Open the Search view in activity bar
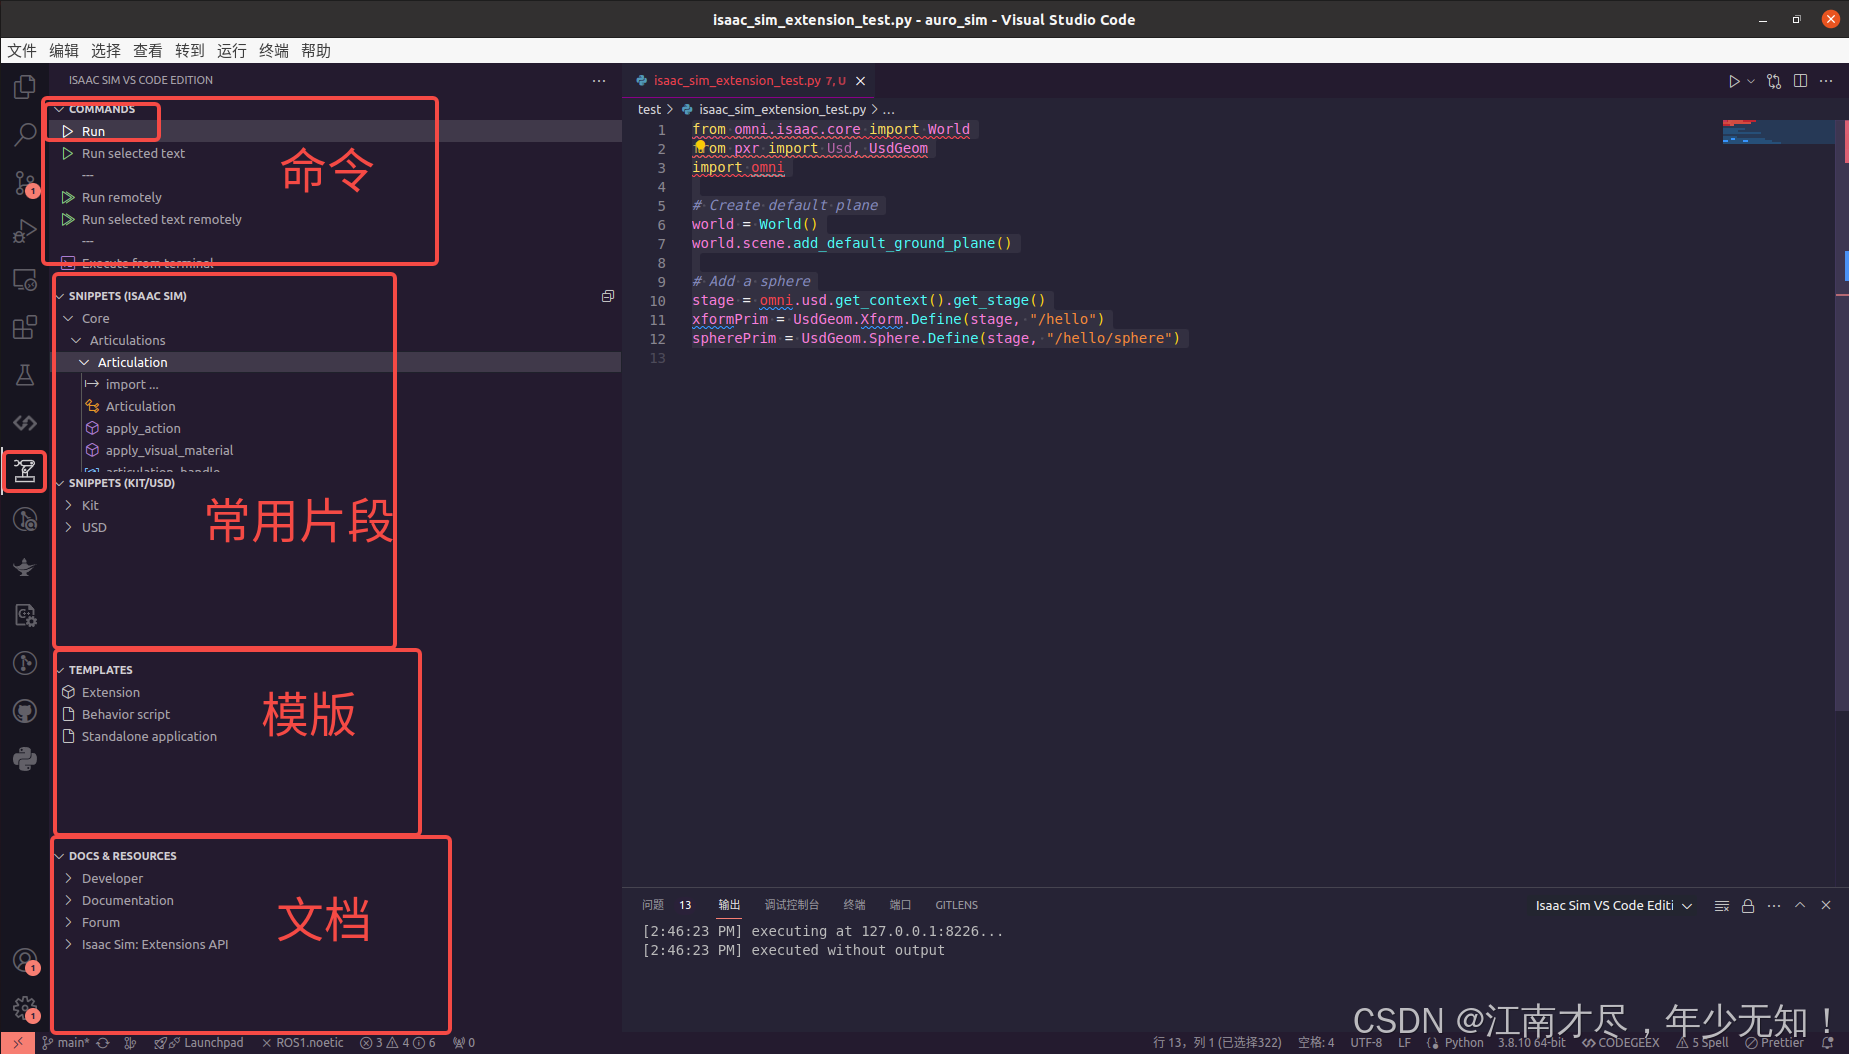 (25, 135)
